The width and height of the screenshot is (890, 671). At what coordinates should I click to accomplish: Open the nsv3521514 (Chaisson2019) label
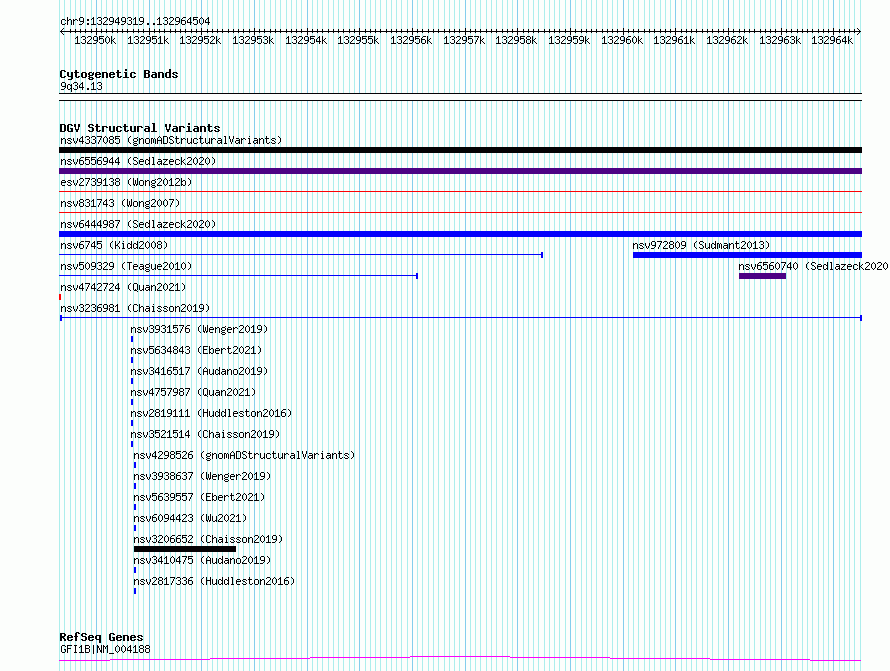[x=205, y=434]
